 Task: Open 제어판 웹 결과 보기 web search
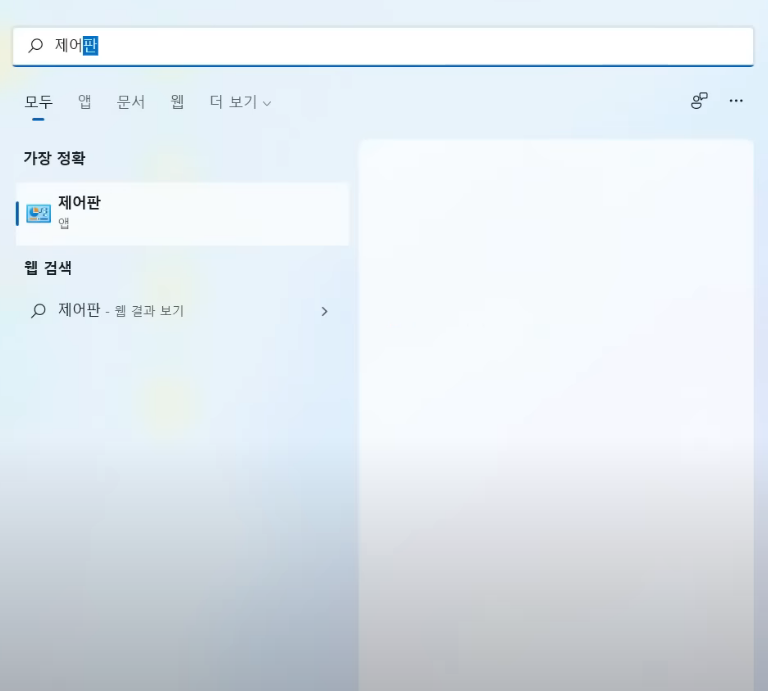tap(182, 311)
